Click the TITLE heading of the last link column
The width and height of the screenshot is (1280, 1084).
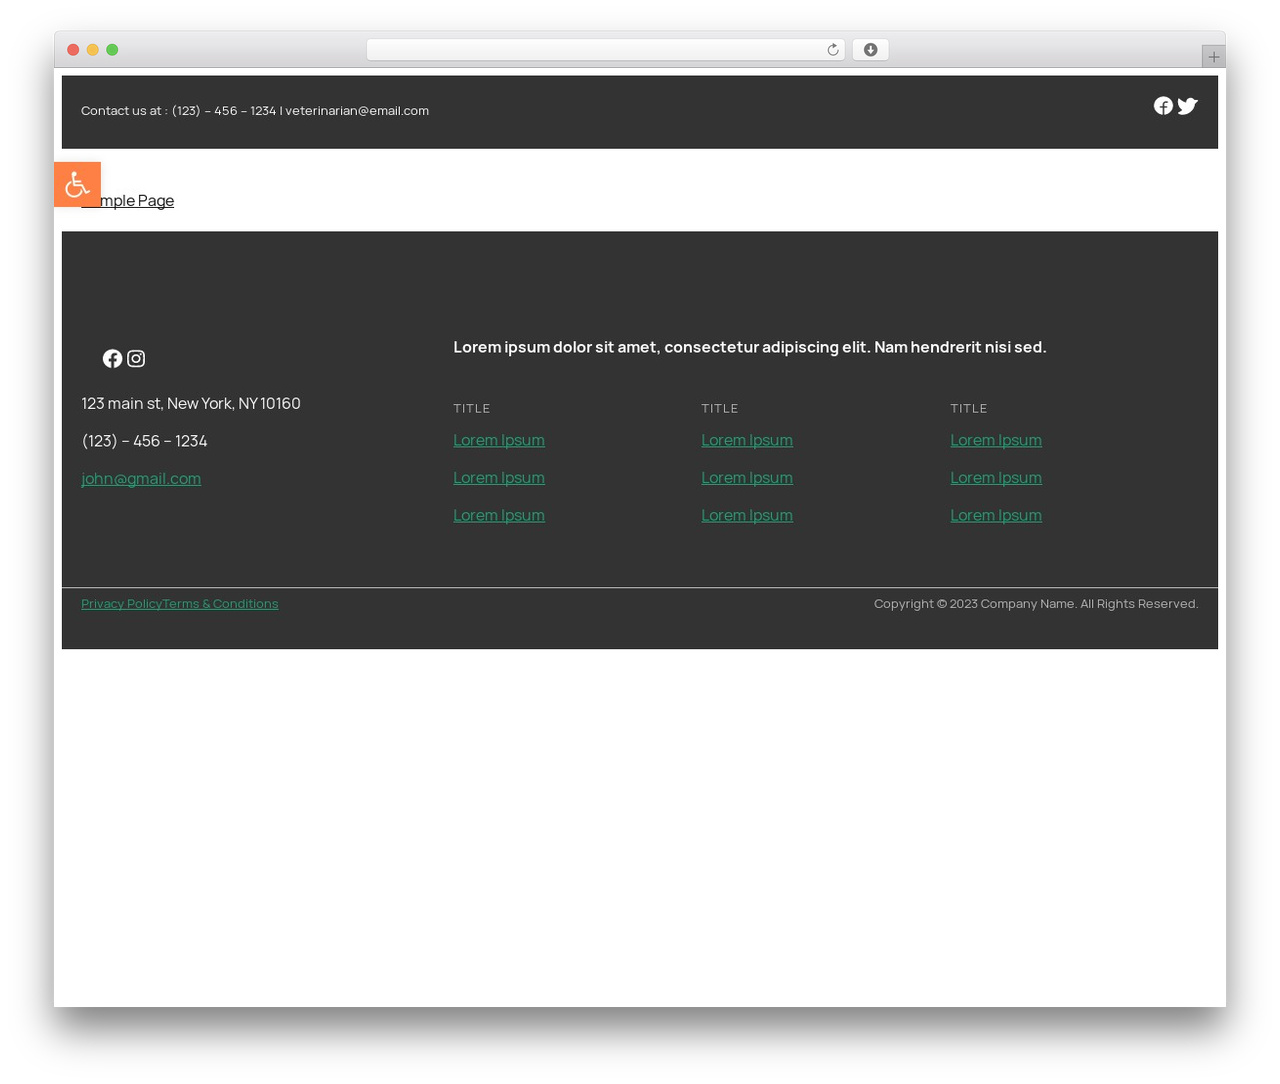click(x=969, y=409)
